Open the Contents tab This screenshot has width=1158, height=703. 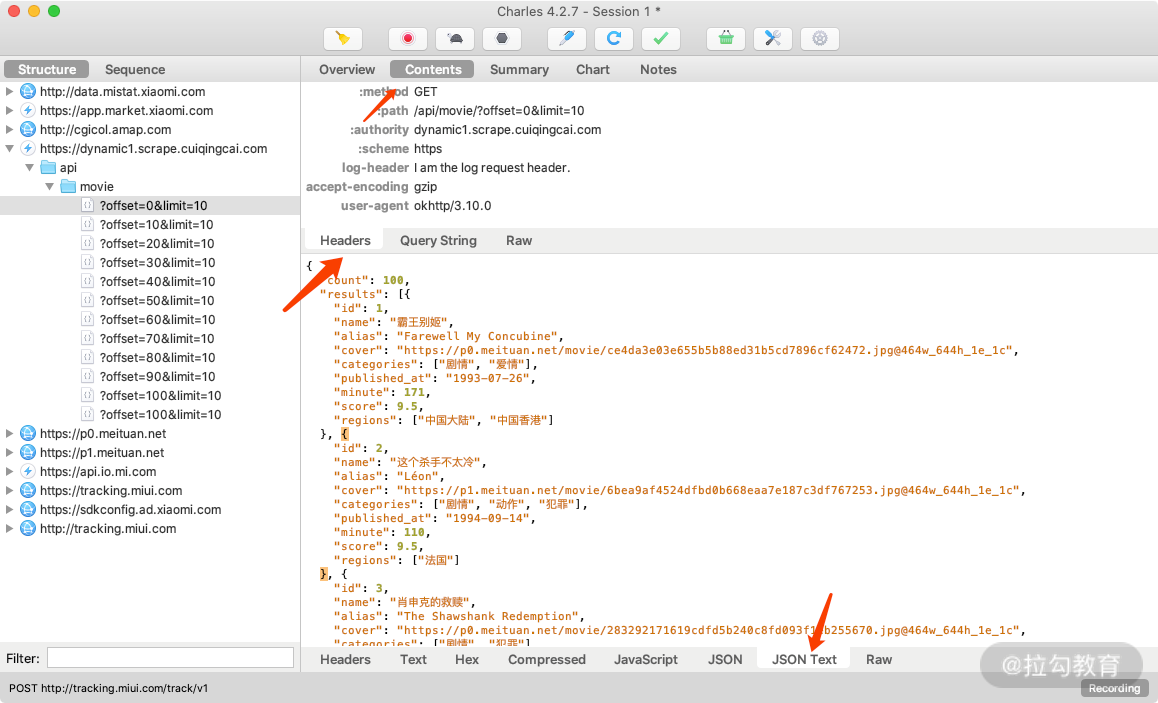tap(433, 69)
